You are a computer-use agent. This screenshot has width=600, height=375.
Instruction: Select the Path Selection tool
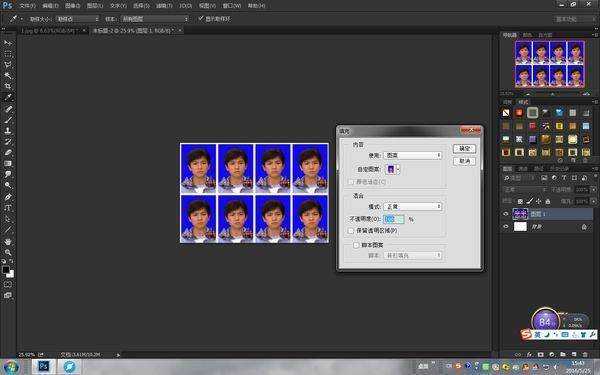(8, 219)
